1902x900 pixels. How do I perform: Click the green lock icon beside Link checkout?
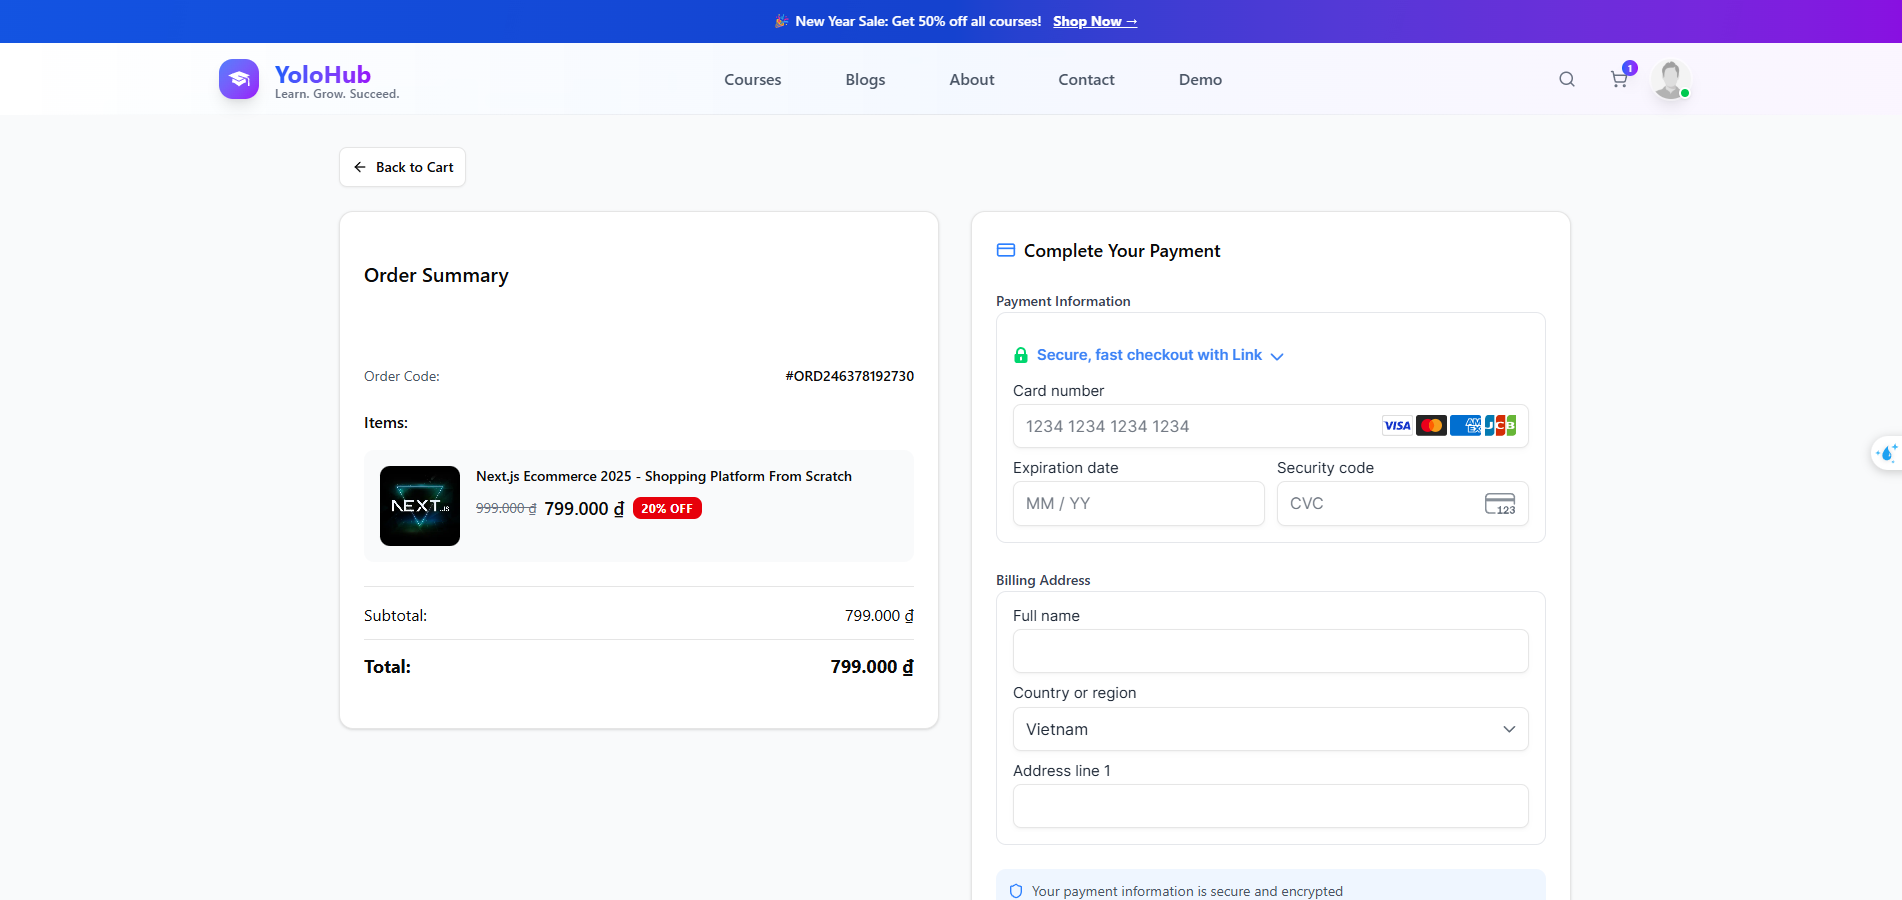(x=1021, y=355)
